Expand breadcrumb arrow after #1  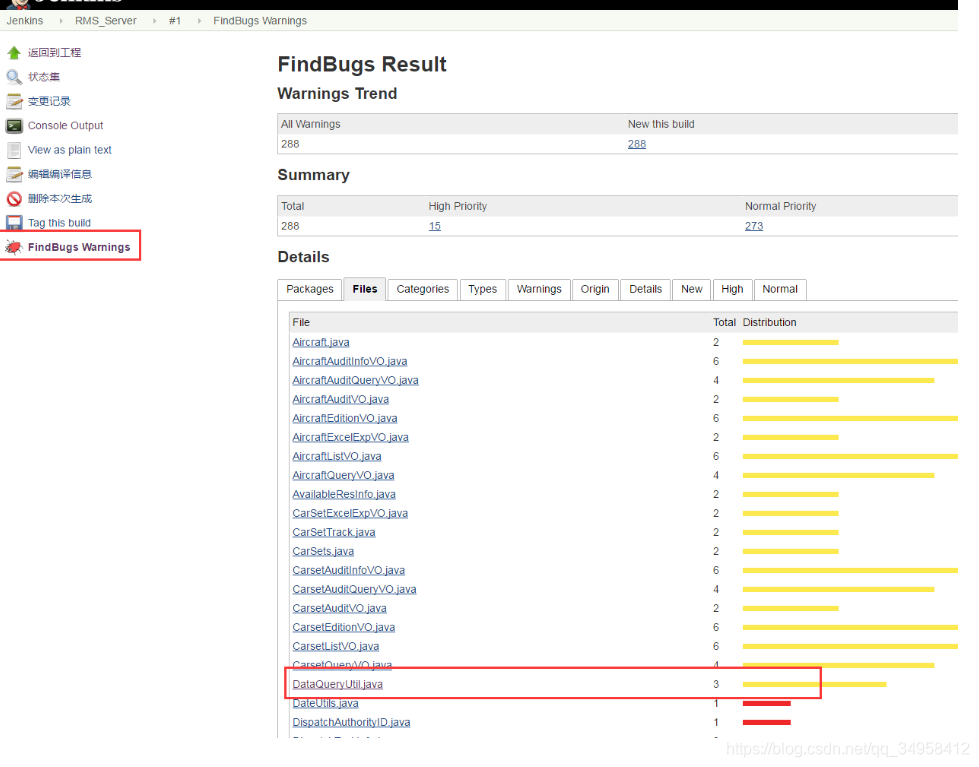pyautogui.click(x=199, y=21)
